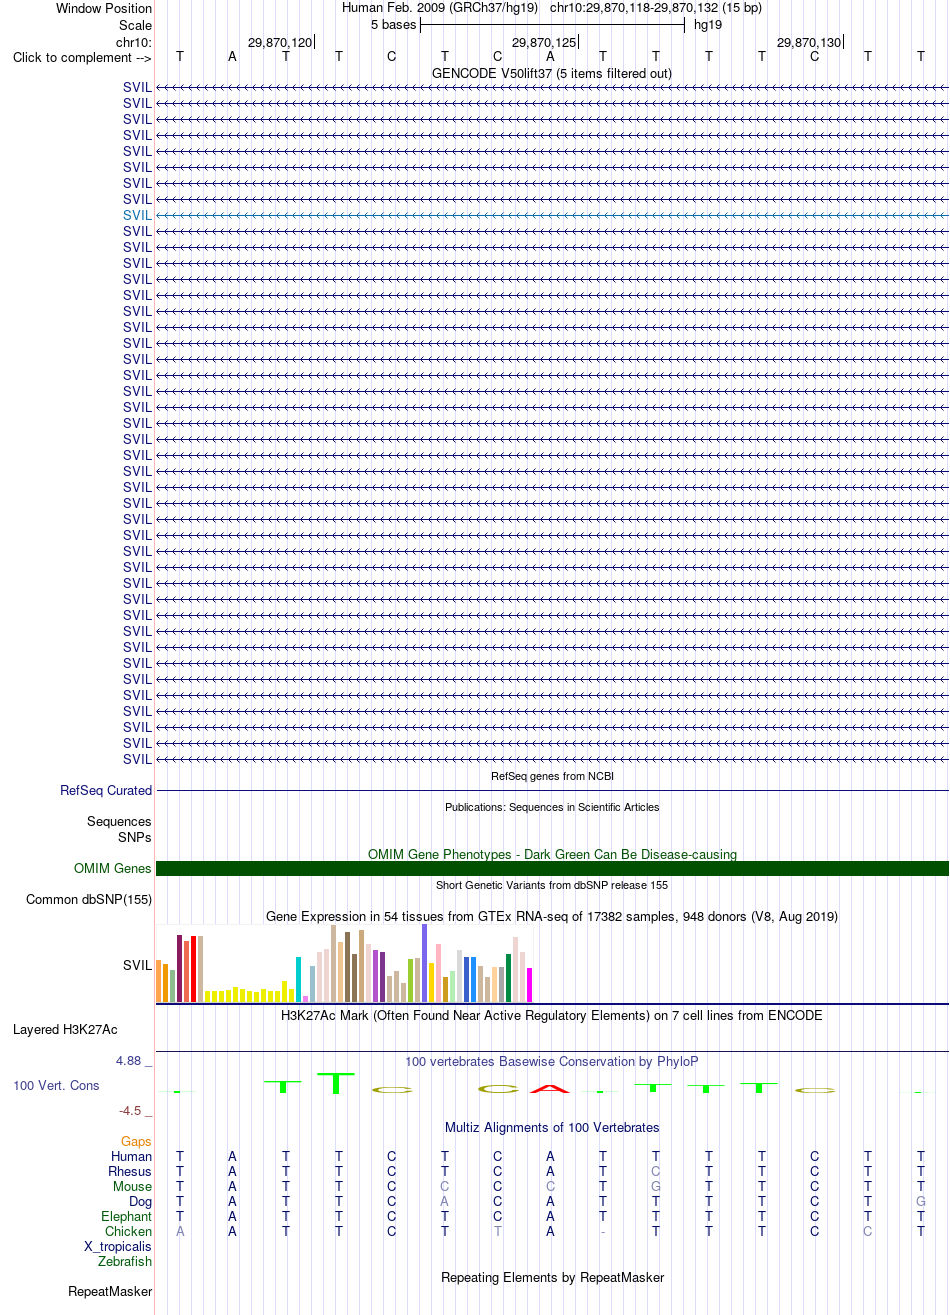Click the Mouse species label
The width and height of the screenshot is (950, 1315).
tap(132, 1186)
